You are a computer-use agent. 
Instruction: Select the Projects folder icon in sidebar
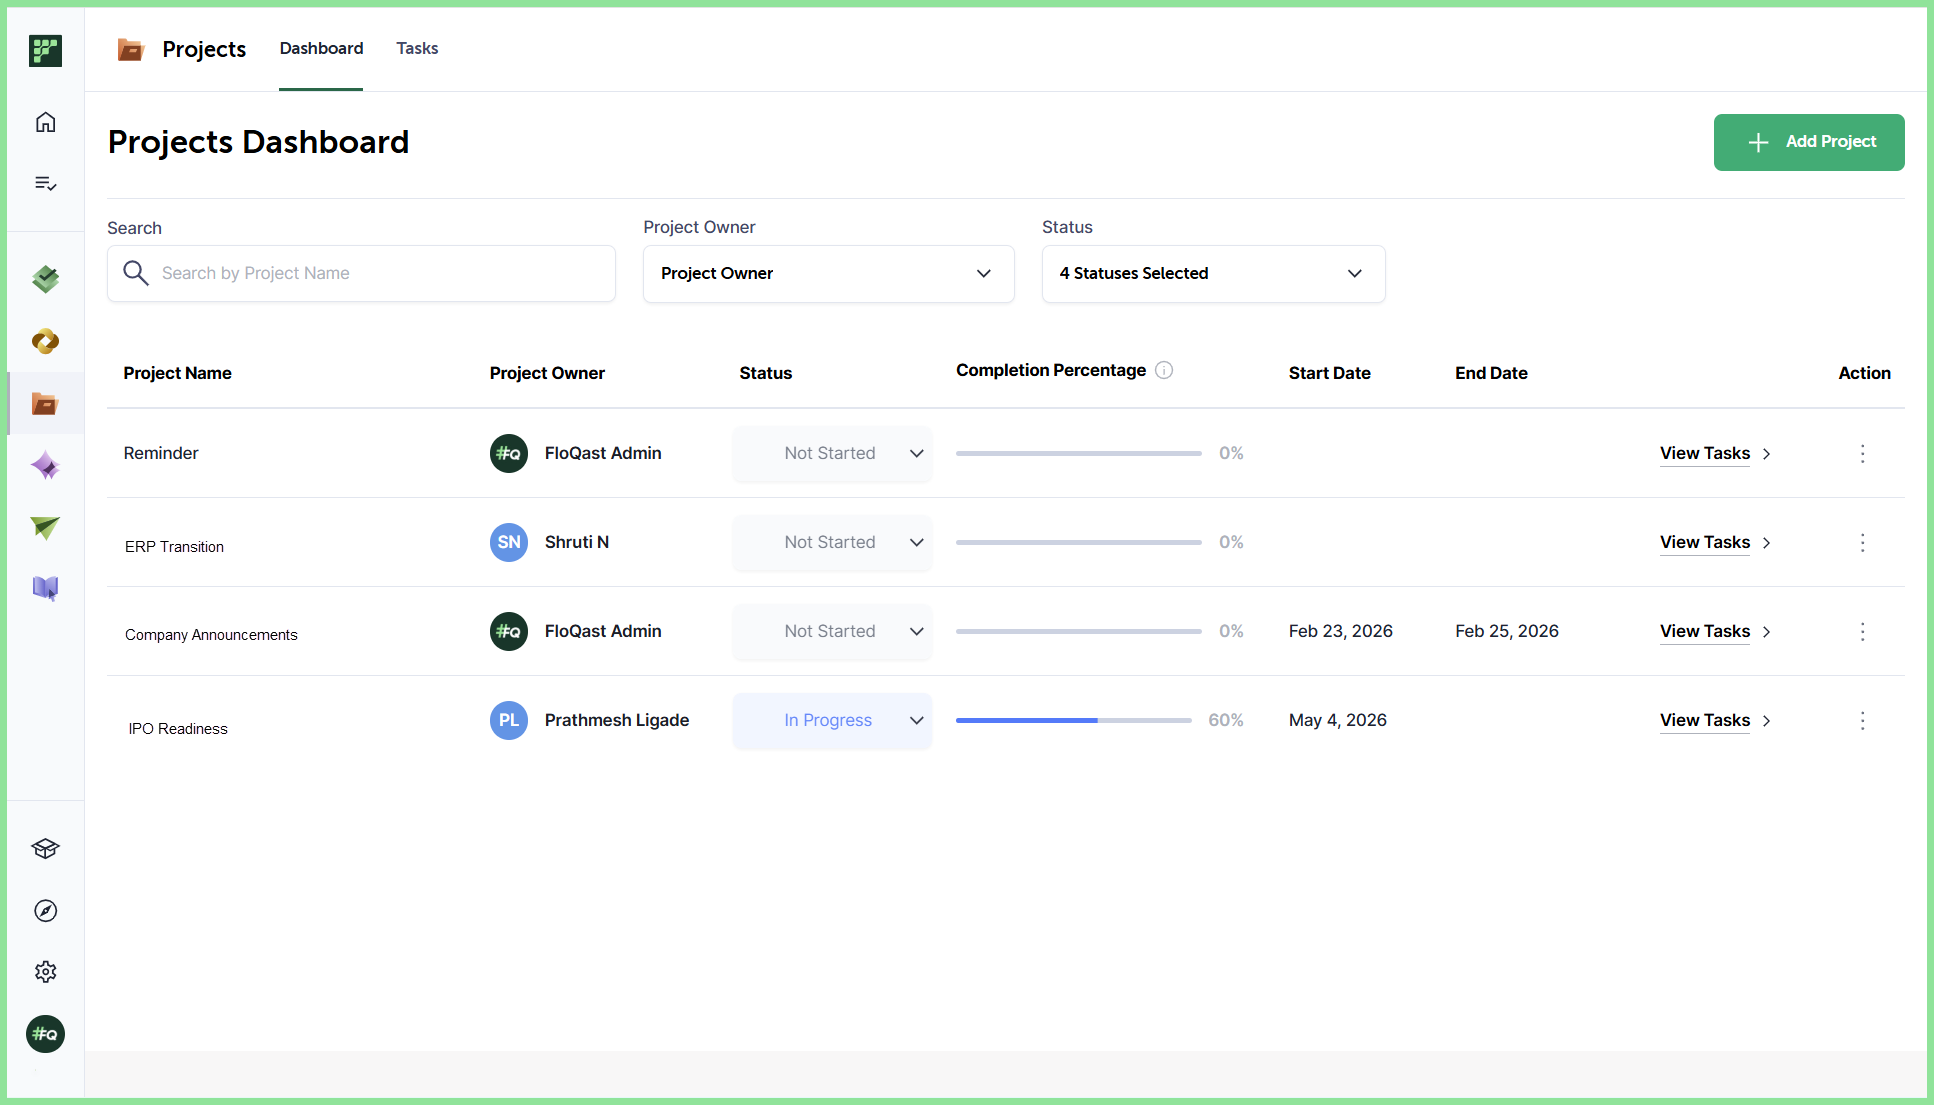tap(45, 403)
